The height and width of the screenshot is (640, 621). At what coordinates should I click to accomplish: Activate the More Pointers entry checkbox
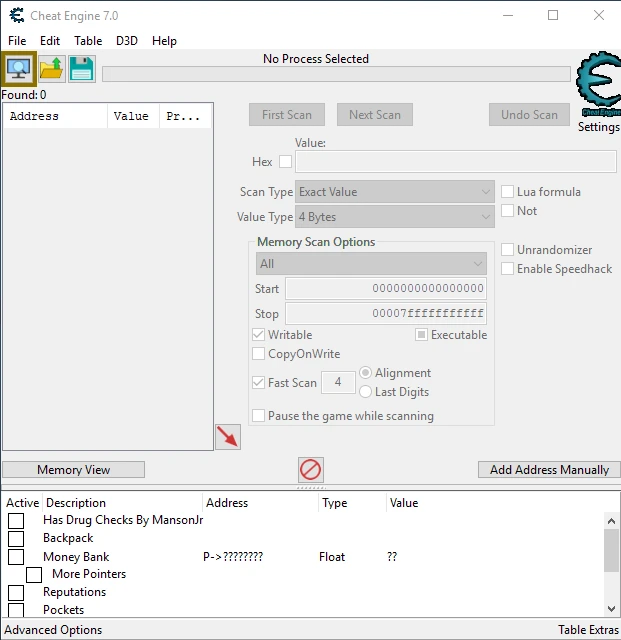click(34, 575)
